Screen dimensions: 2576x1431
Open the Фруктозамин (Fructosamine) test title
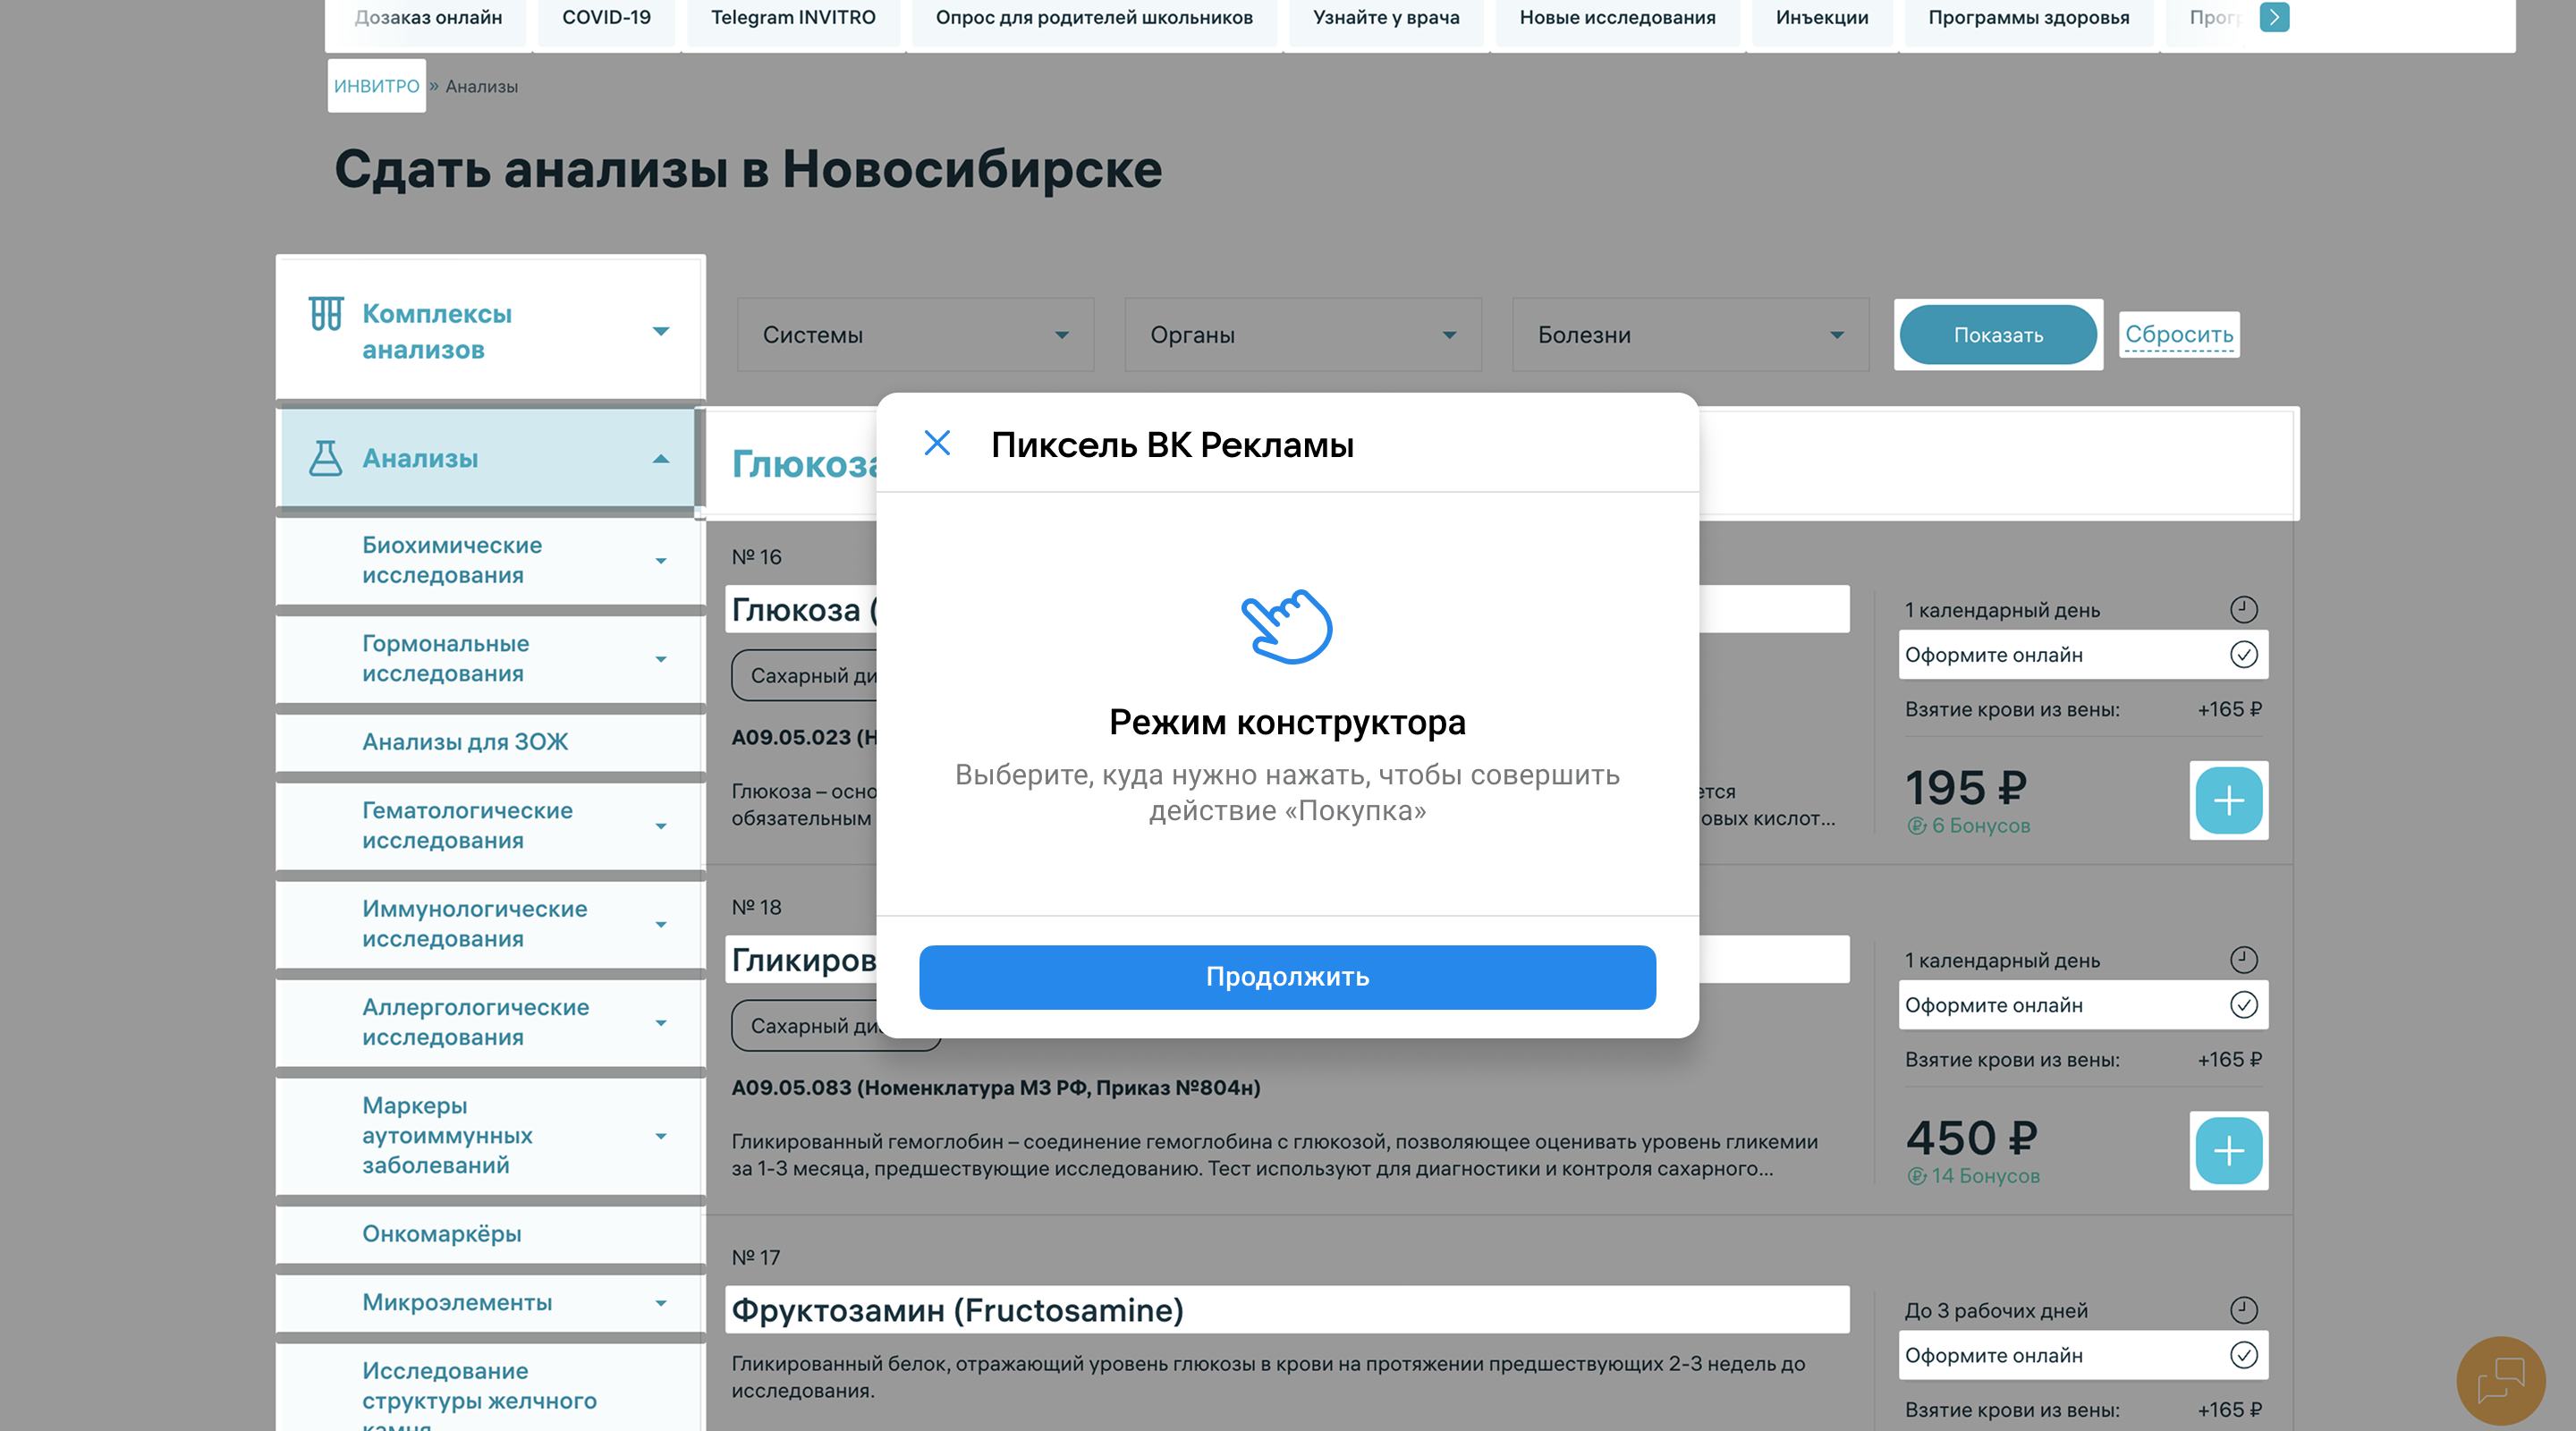coord(957,1310)
